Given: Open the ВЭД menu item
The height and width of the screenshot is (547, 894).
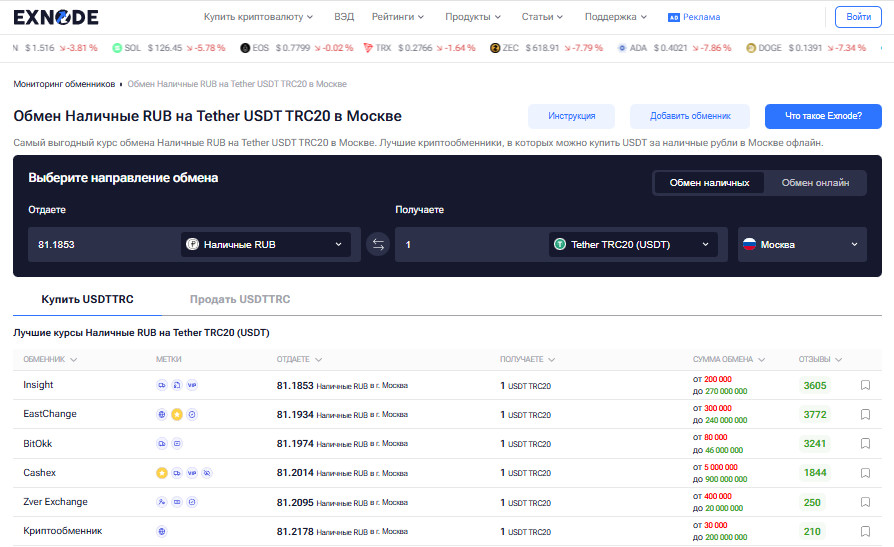Looking at the screenshot, I should point(344,17).
